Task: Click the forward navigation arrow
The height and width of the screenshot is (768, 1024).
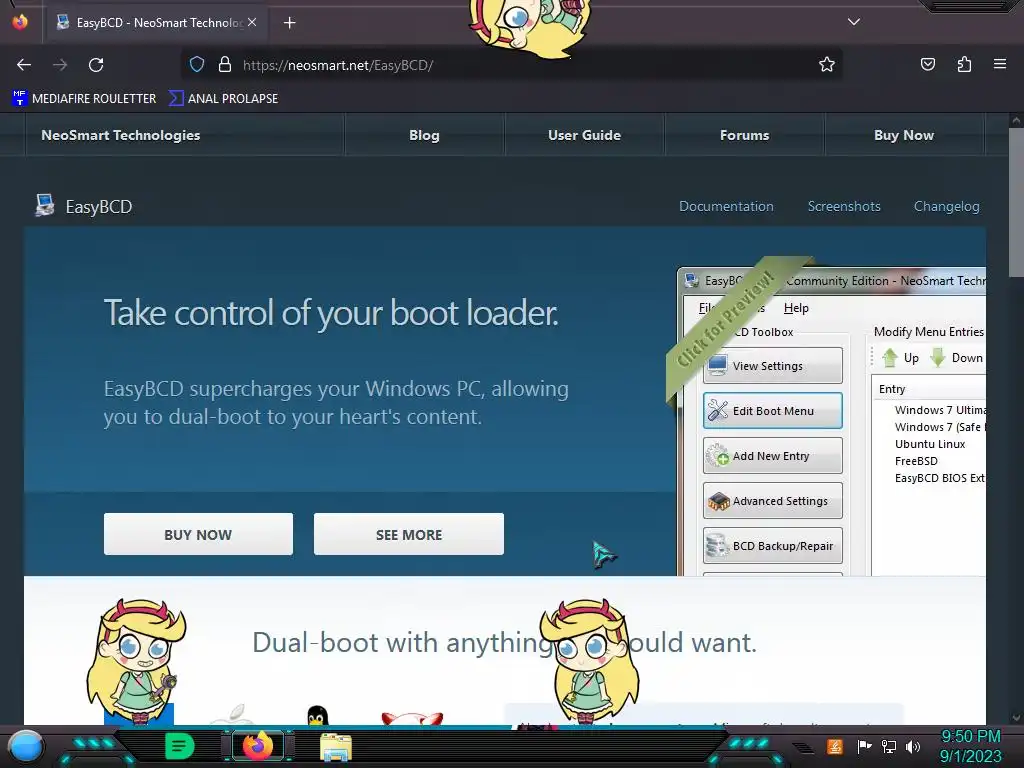Action: [x=60, y=65]
